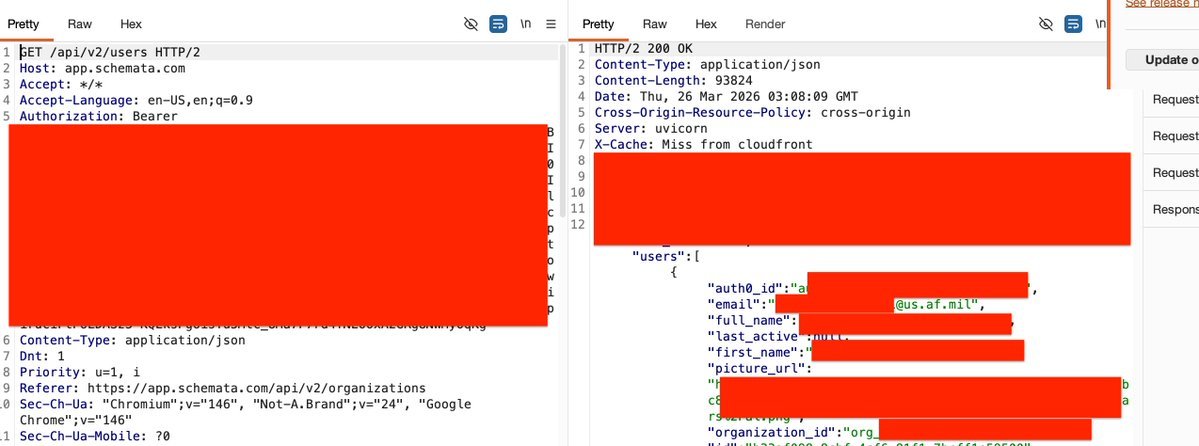Click the Google Chrome";v="146" continuation line

pyautogui.click(x=76, y=420)
